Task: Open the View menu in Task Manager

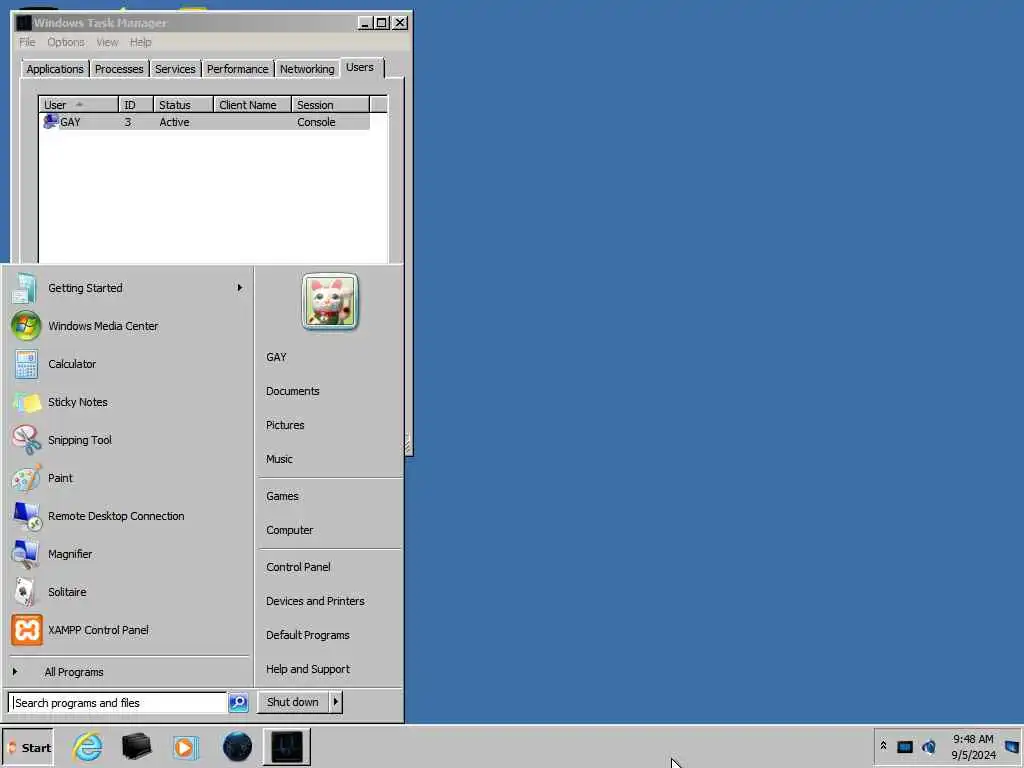Action: 107,42
